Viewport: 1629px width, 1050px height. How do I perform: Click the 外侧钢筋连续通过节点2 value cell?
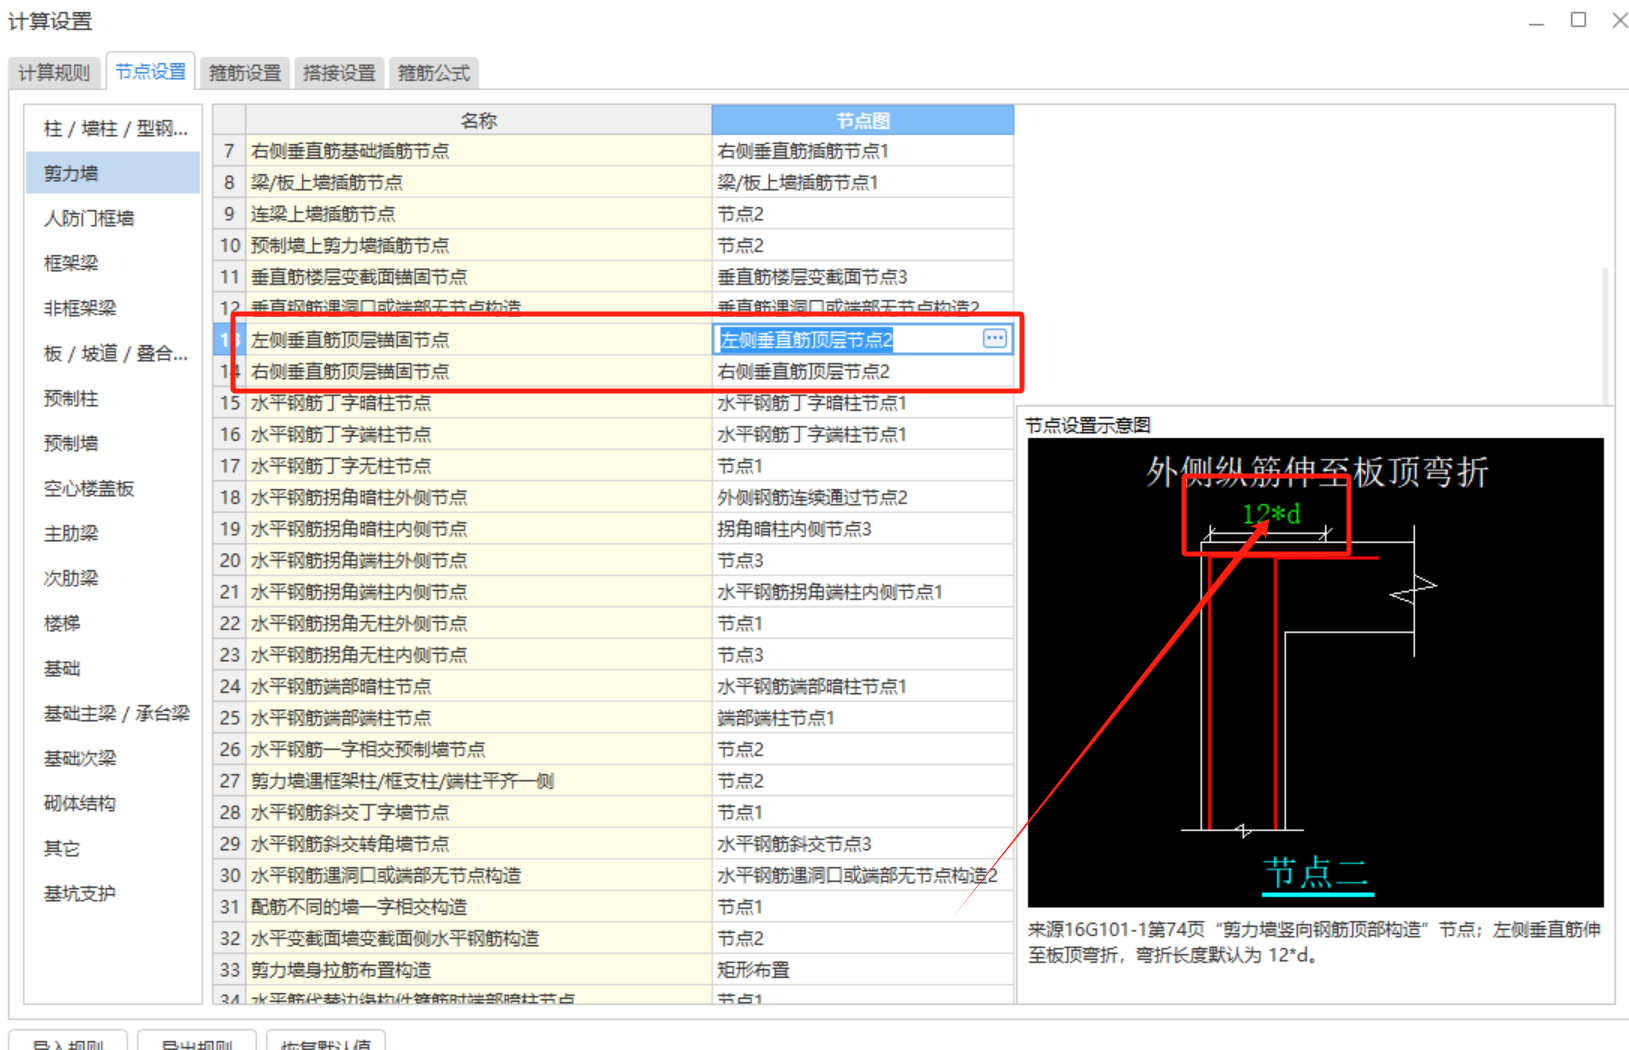(863, 497)
